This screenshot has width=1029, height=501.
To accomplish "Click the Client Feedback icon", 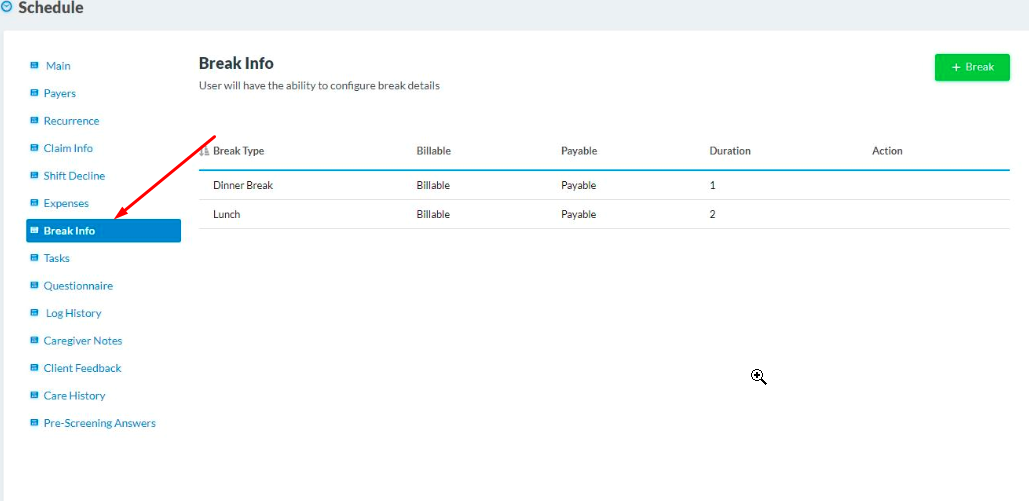I will [x=35, y=368].
